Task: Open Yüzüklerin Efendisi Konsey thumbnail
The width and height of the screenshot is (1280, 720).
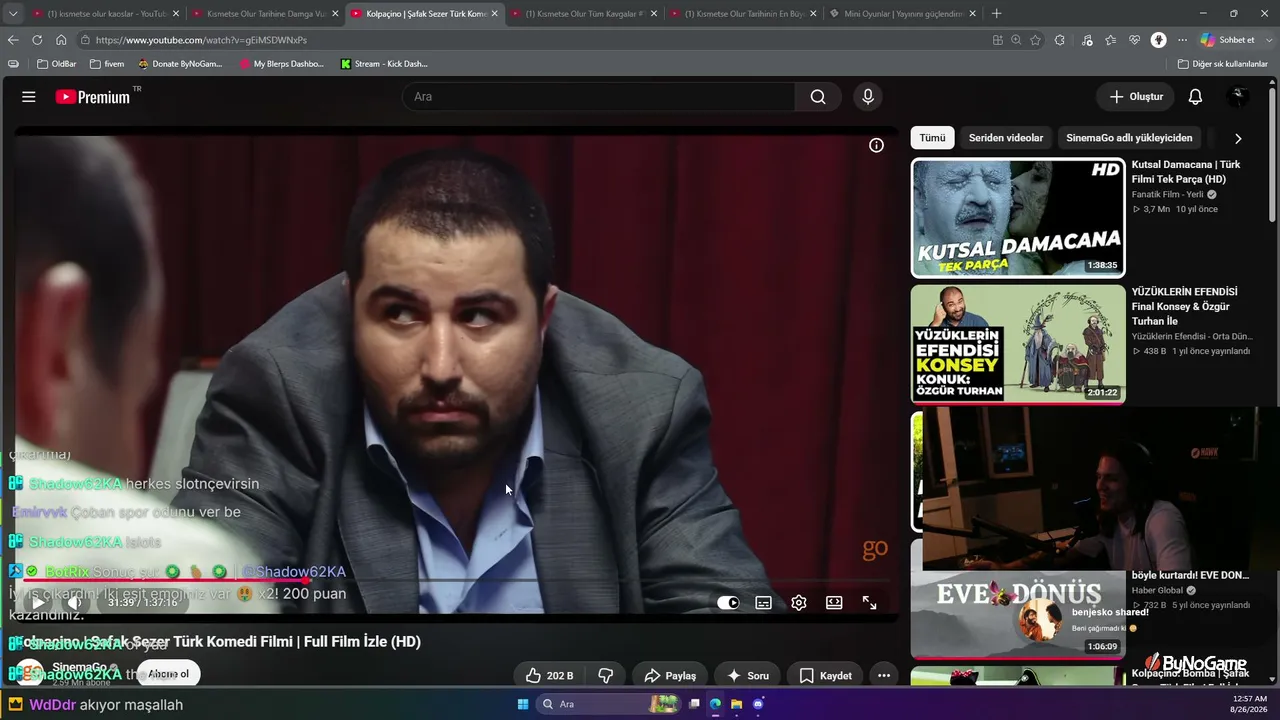Action: tap(1018, 344)
